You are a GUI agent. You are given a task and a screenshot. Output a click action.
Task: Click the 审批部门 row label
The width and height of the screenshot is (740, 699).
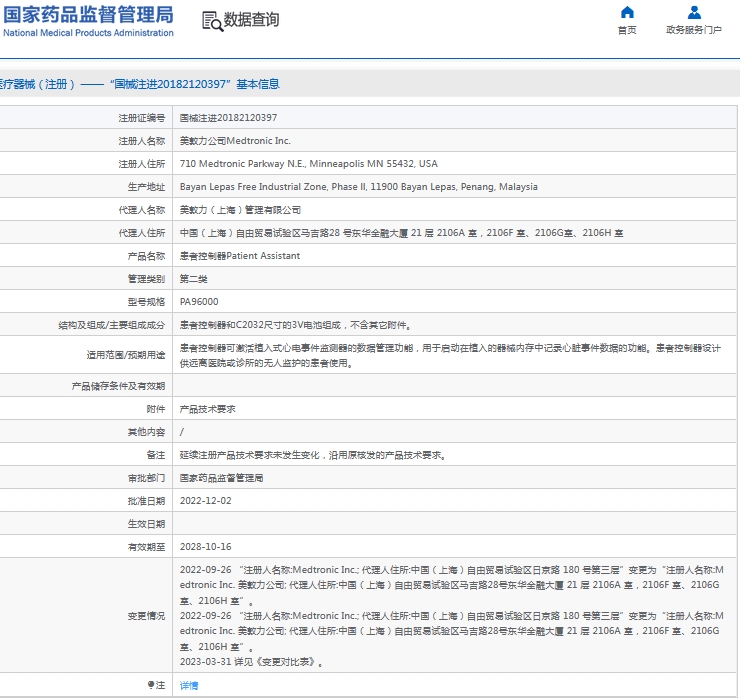(x=146, y=478)
